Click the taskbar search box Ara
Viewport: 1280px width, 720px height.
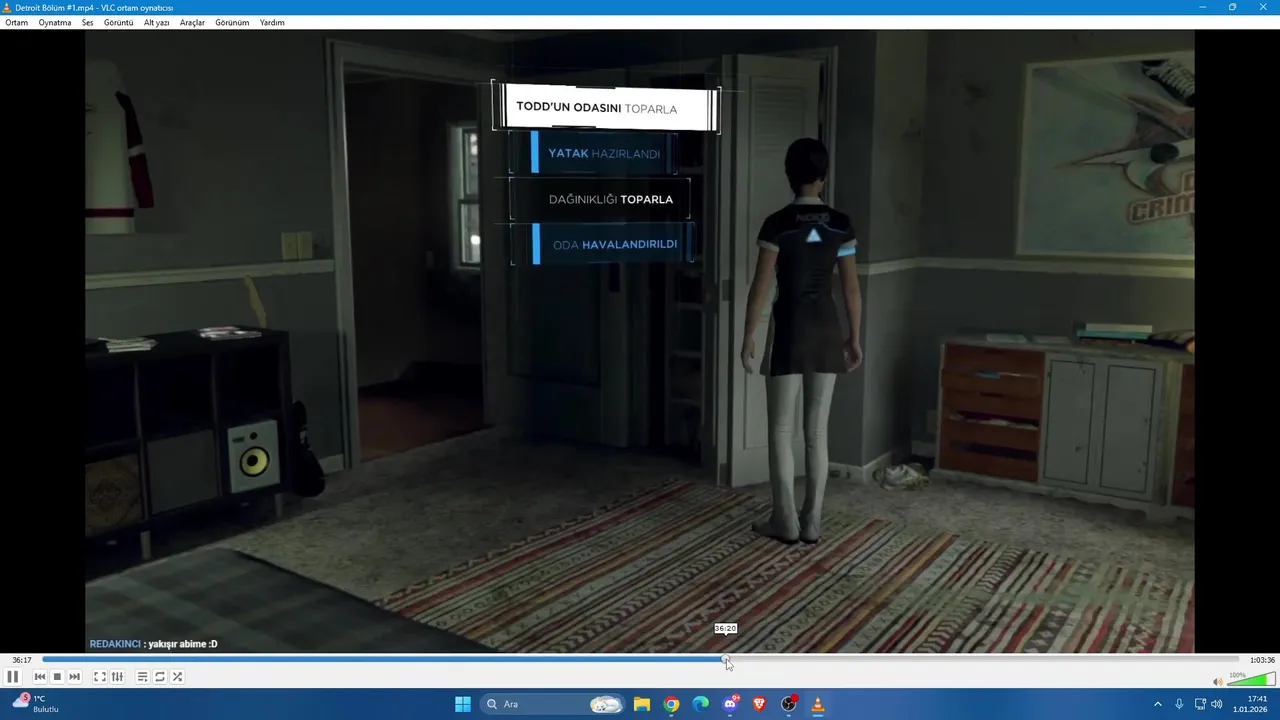(551, 704)
